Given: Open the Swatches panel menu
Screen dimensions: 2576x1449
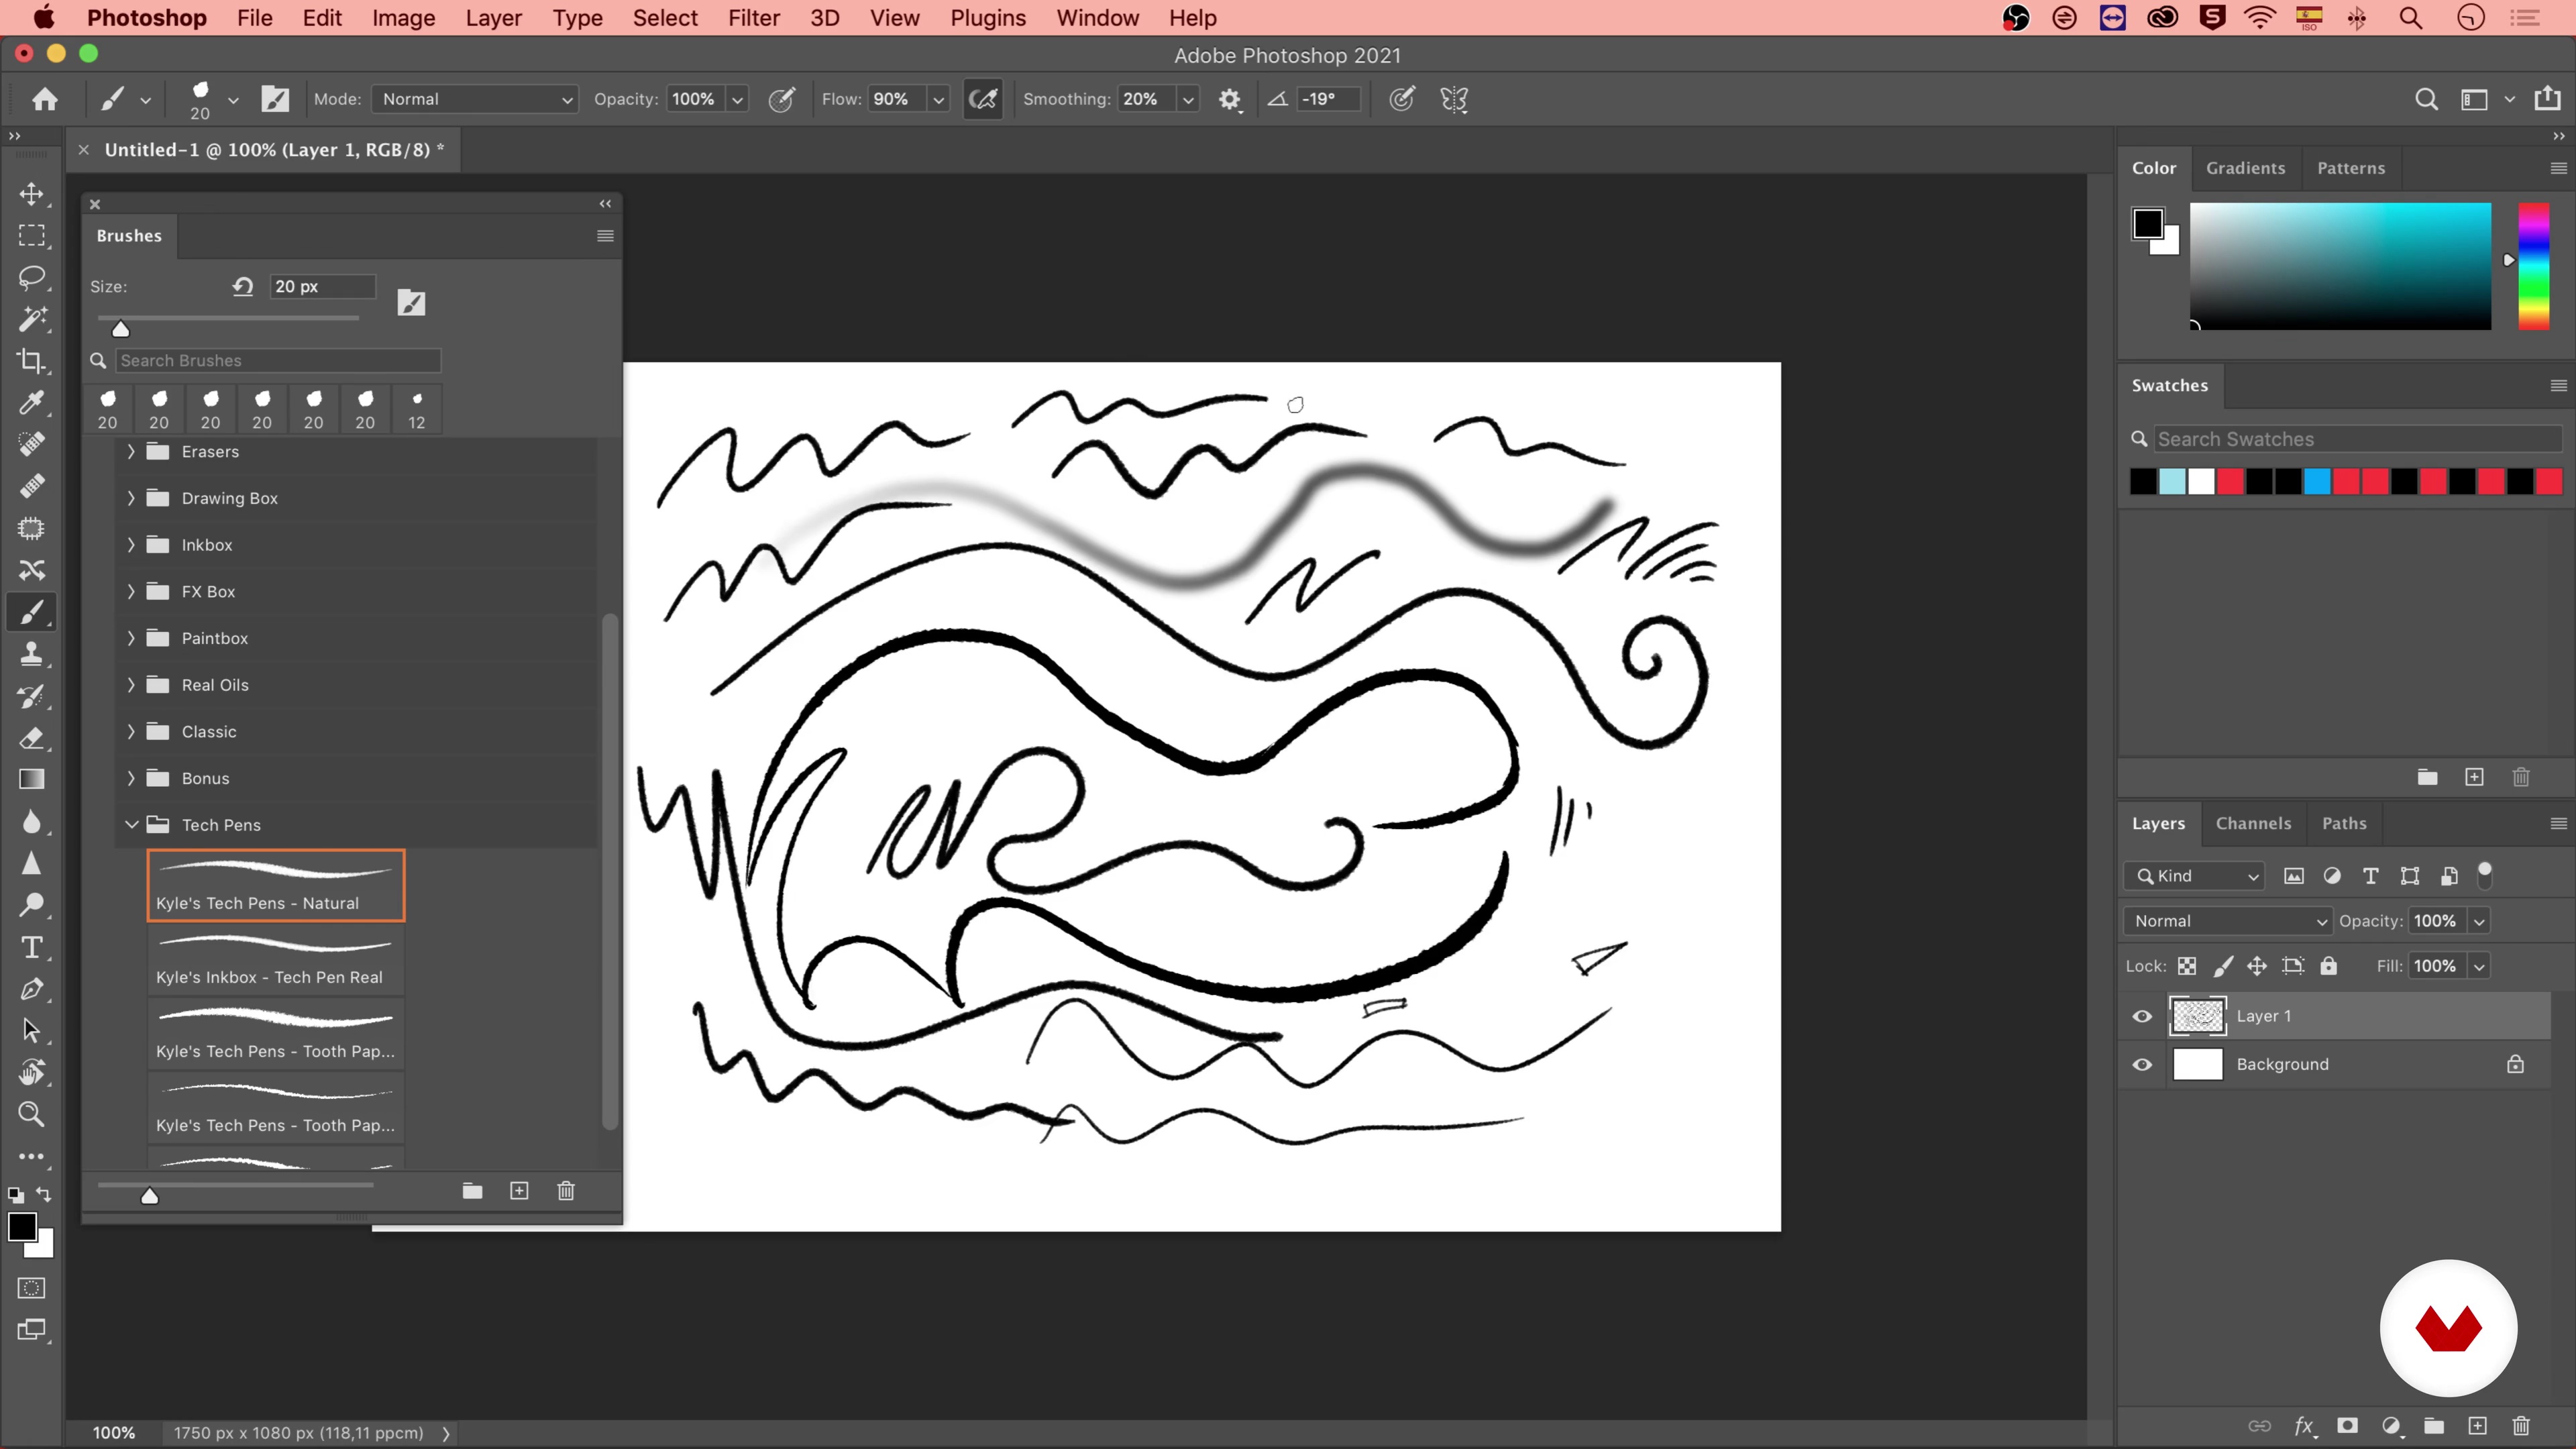Looking at the screenshot, I should tap(2558, 386).
